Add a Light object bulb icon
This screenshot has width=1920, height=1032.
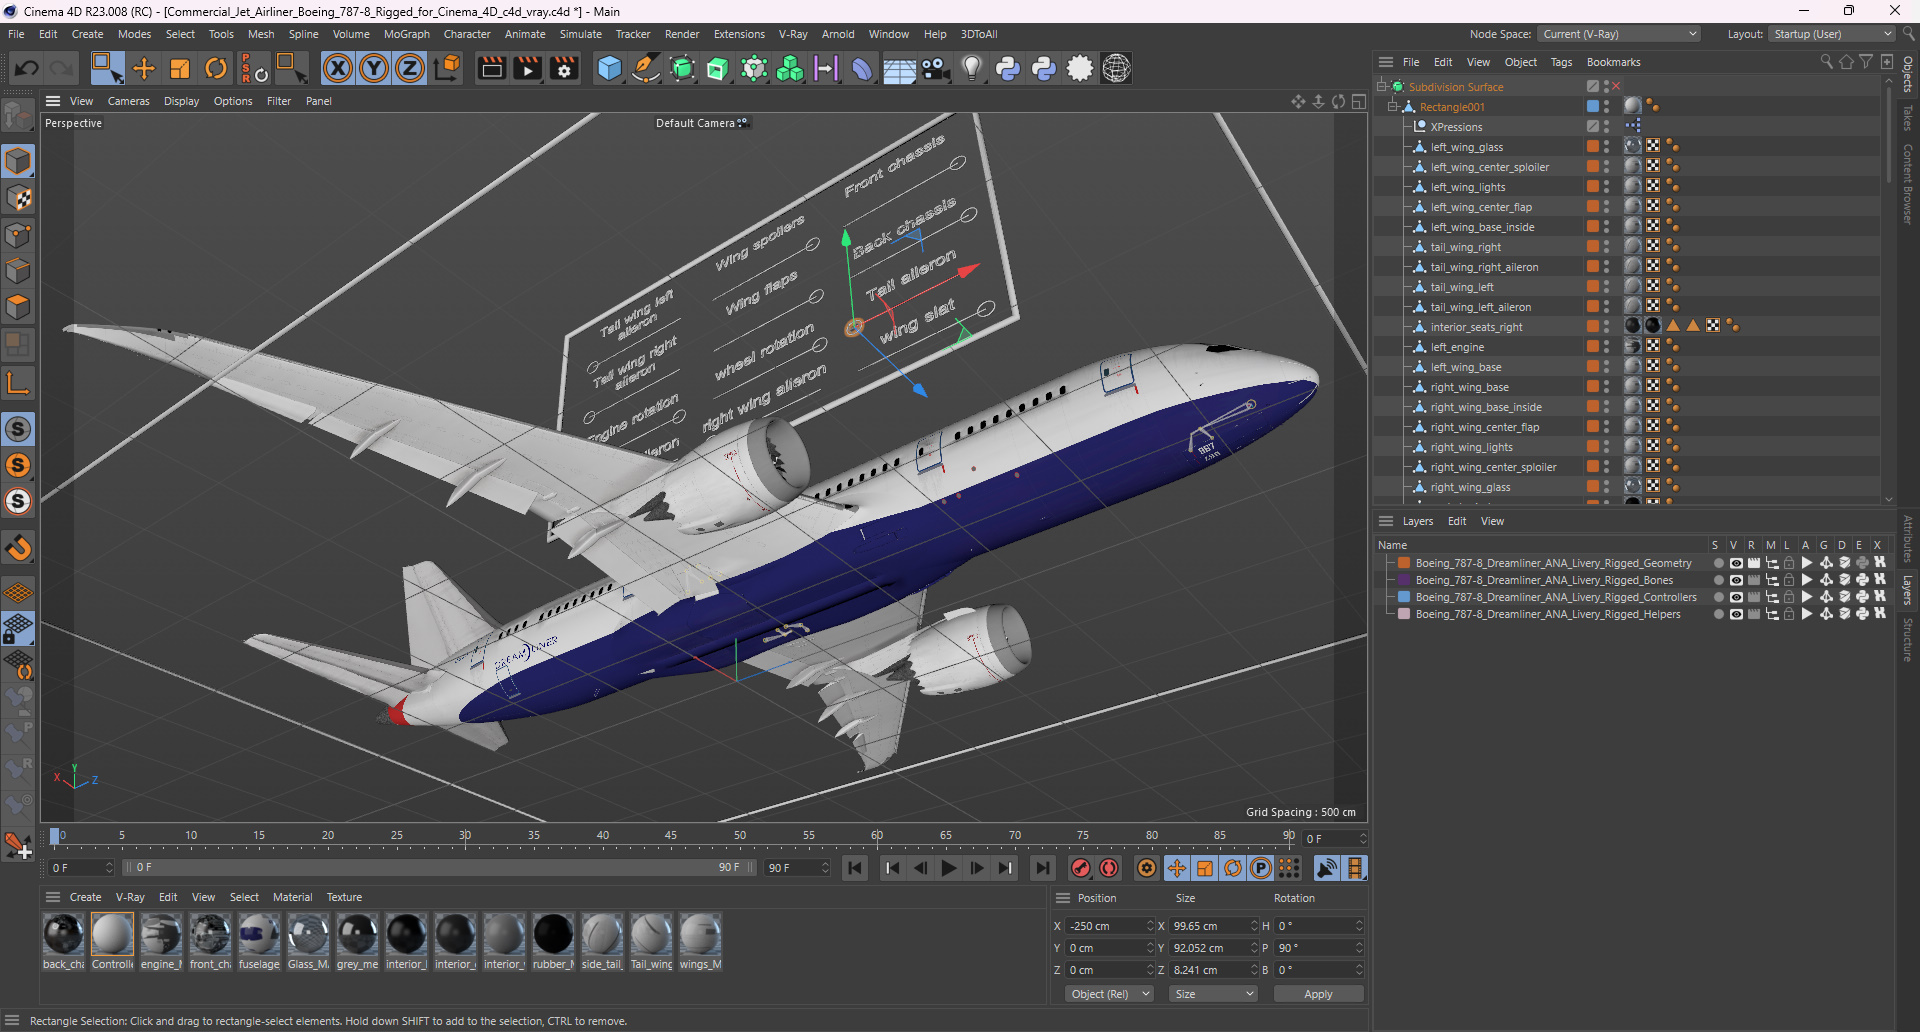(972, 68)
